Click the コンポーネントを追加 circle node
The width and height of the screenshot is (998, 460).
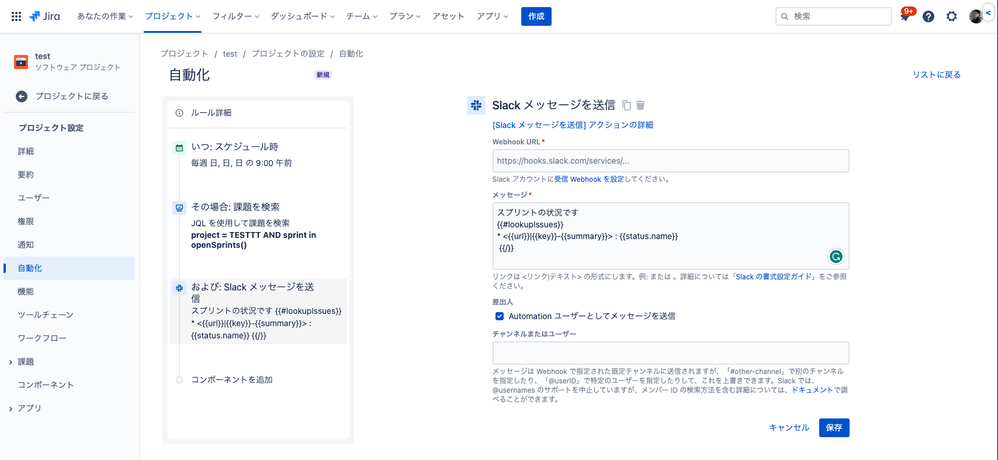179,380
